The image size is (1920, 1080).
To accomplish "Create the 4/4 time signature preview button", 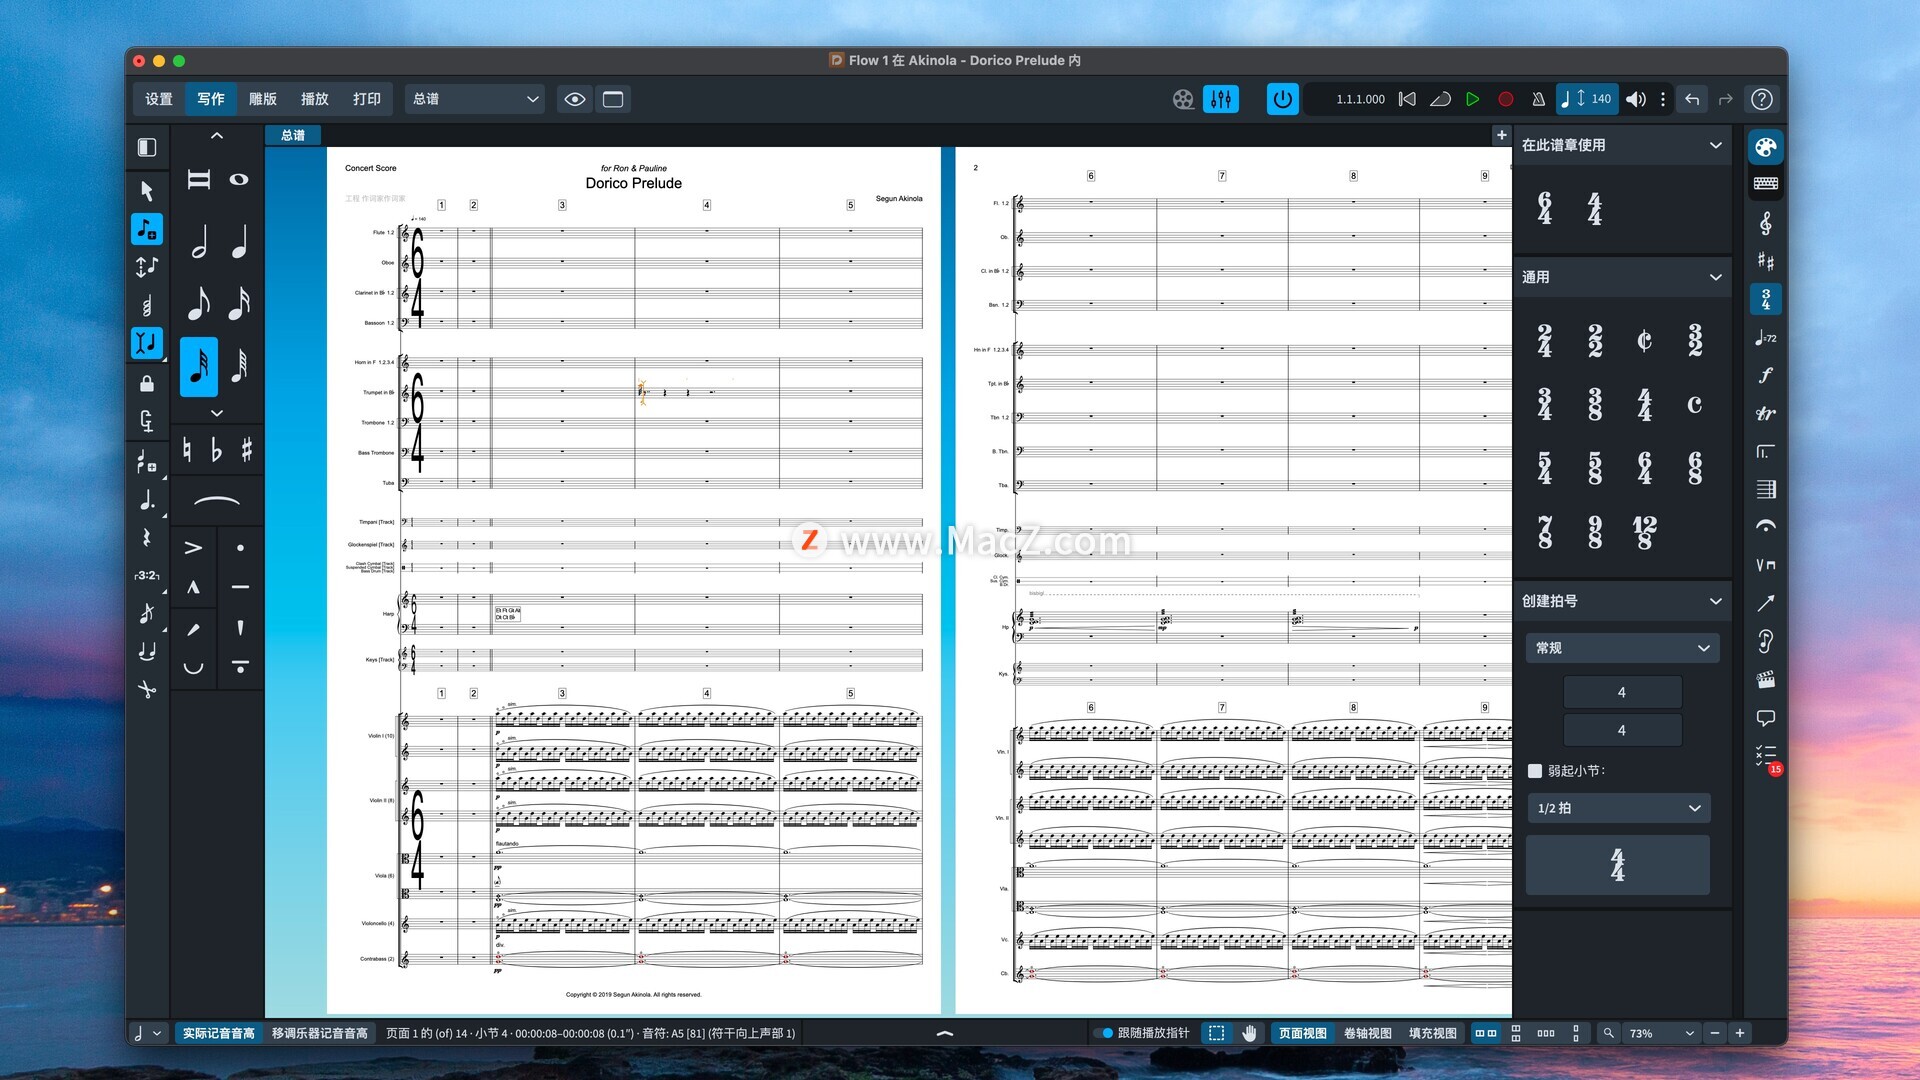I will click(1618, 865).
